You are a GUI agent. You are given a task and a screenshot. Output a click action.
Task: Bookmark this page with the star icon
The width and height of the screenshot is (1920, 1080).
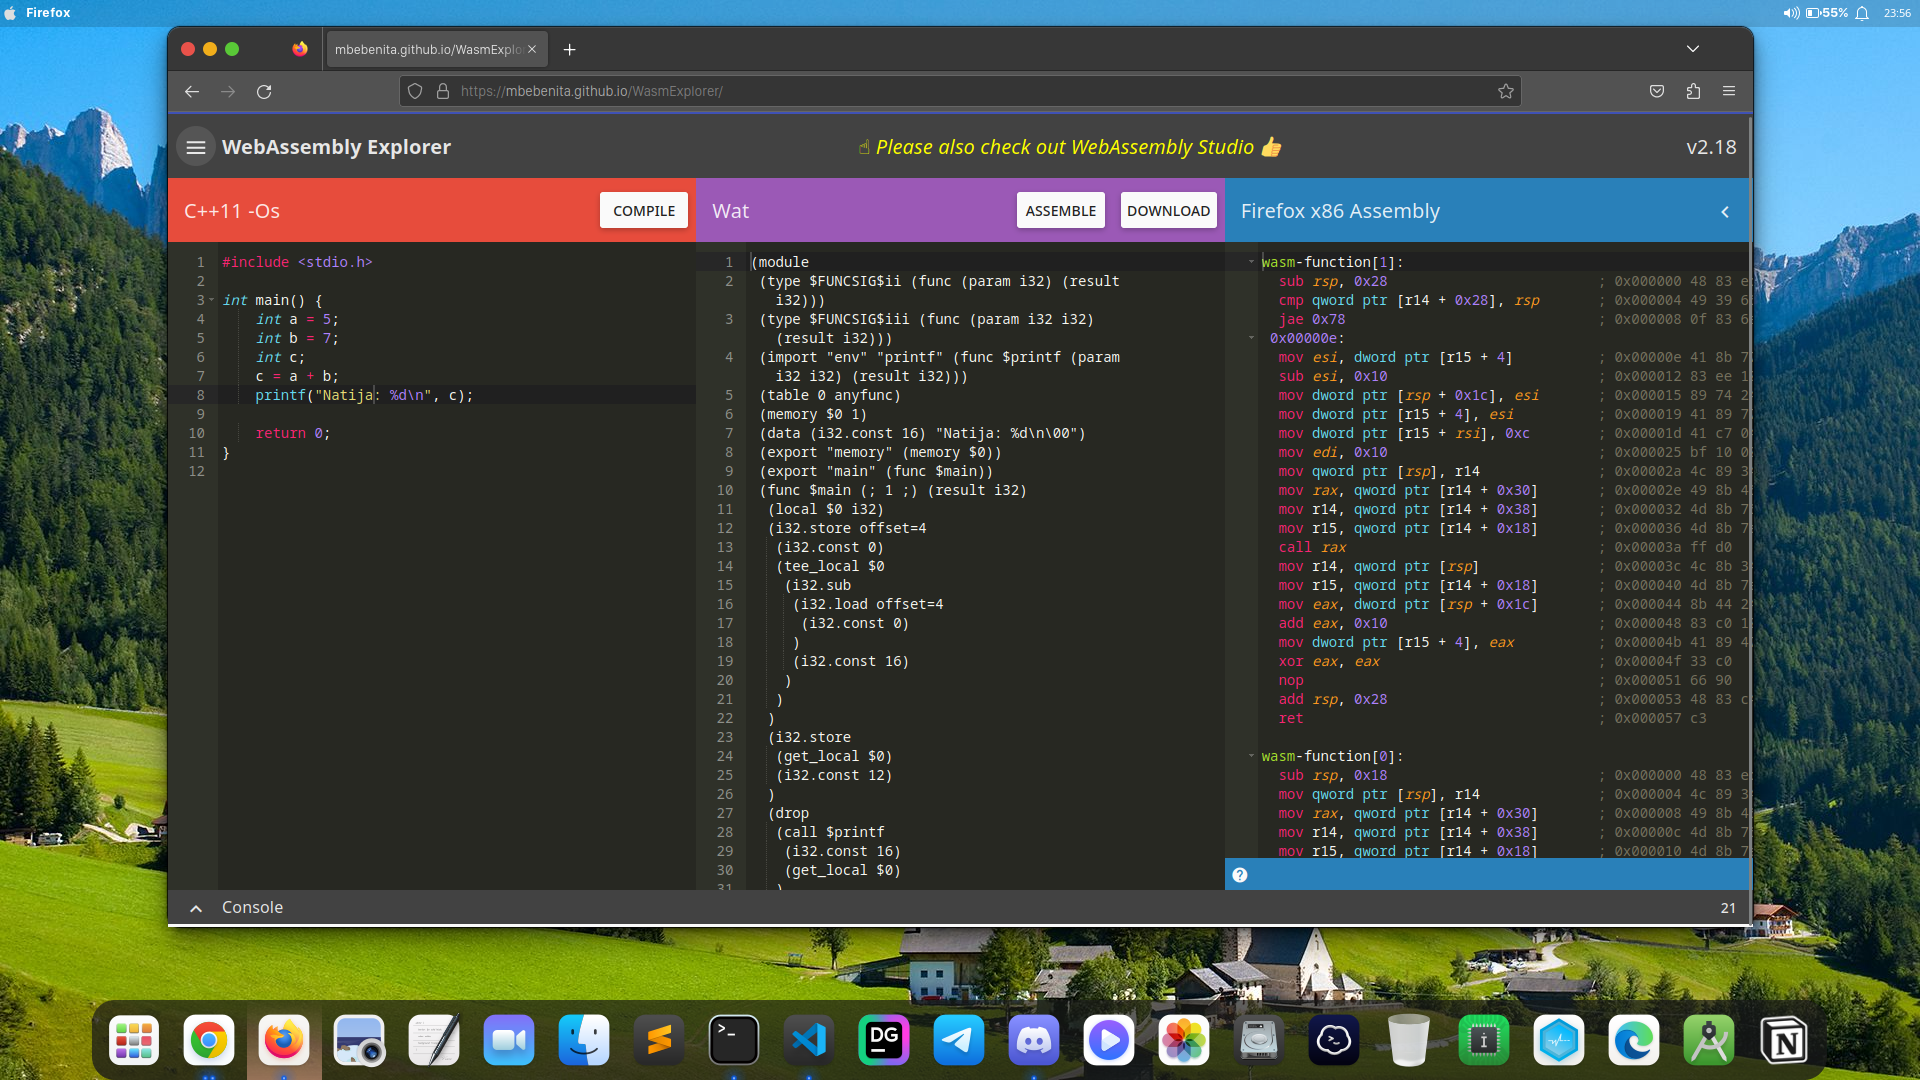pyautogui.click(x=1506, y=91)
